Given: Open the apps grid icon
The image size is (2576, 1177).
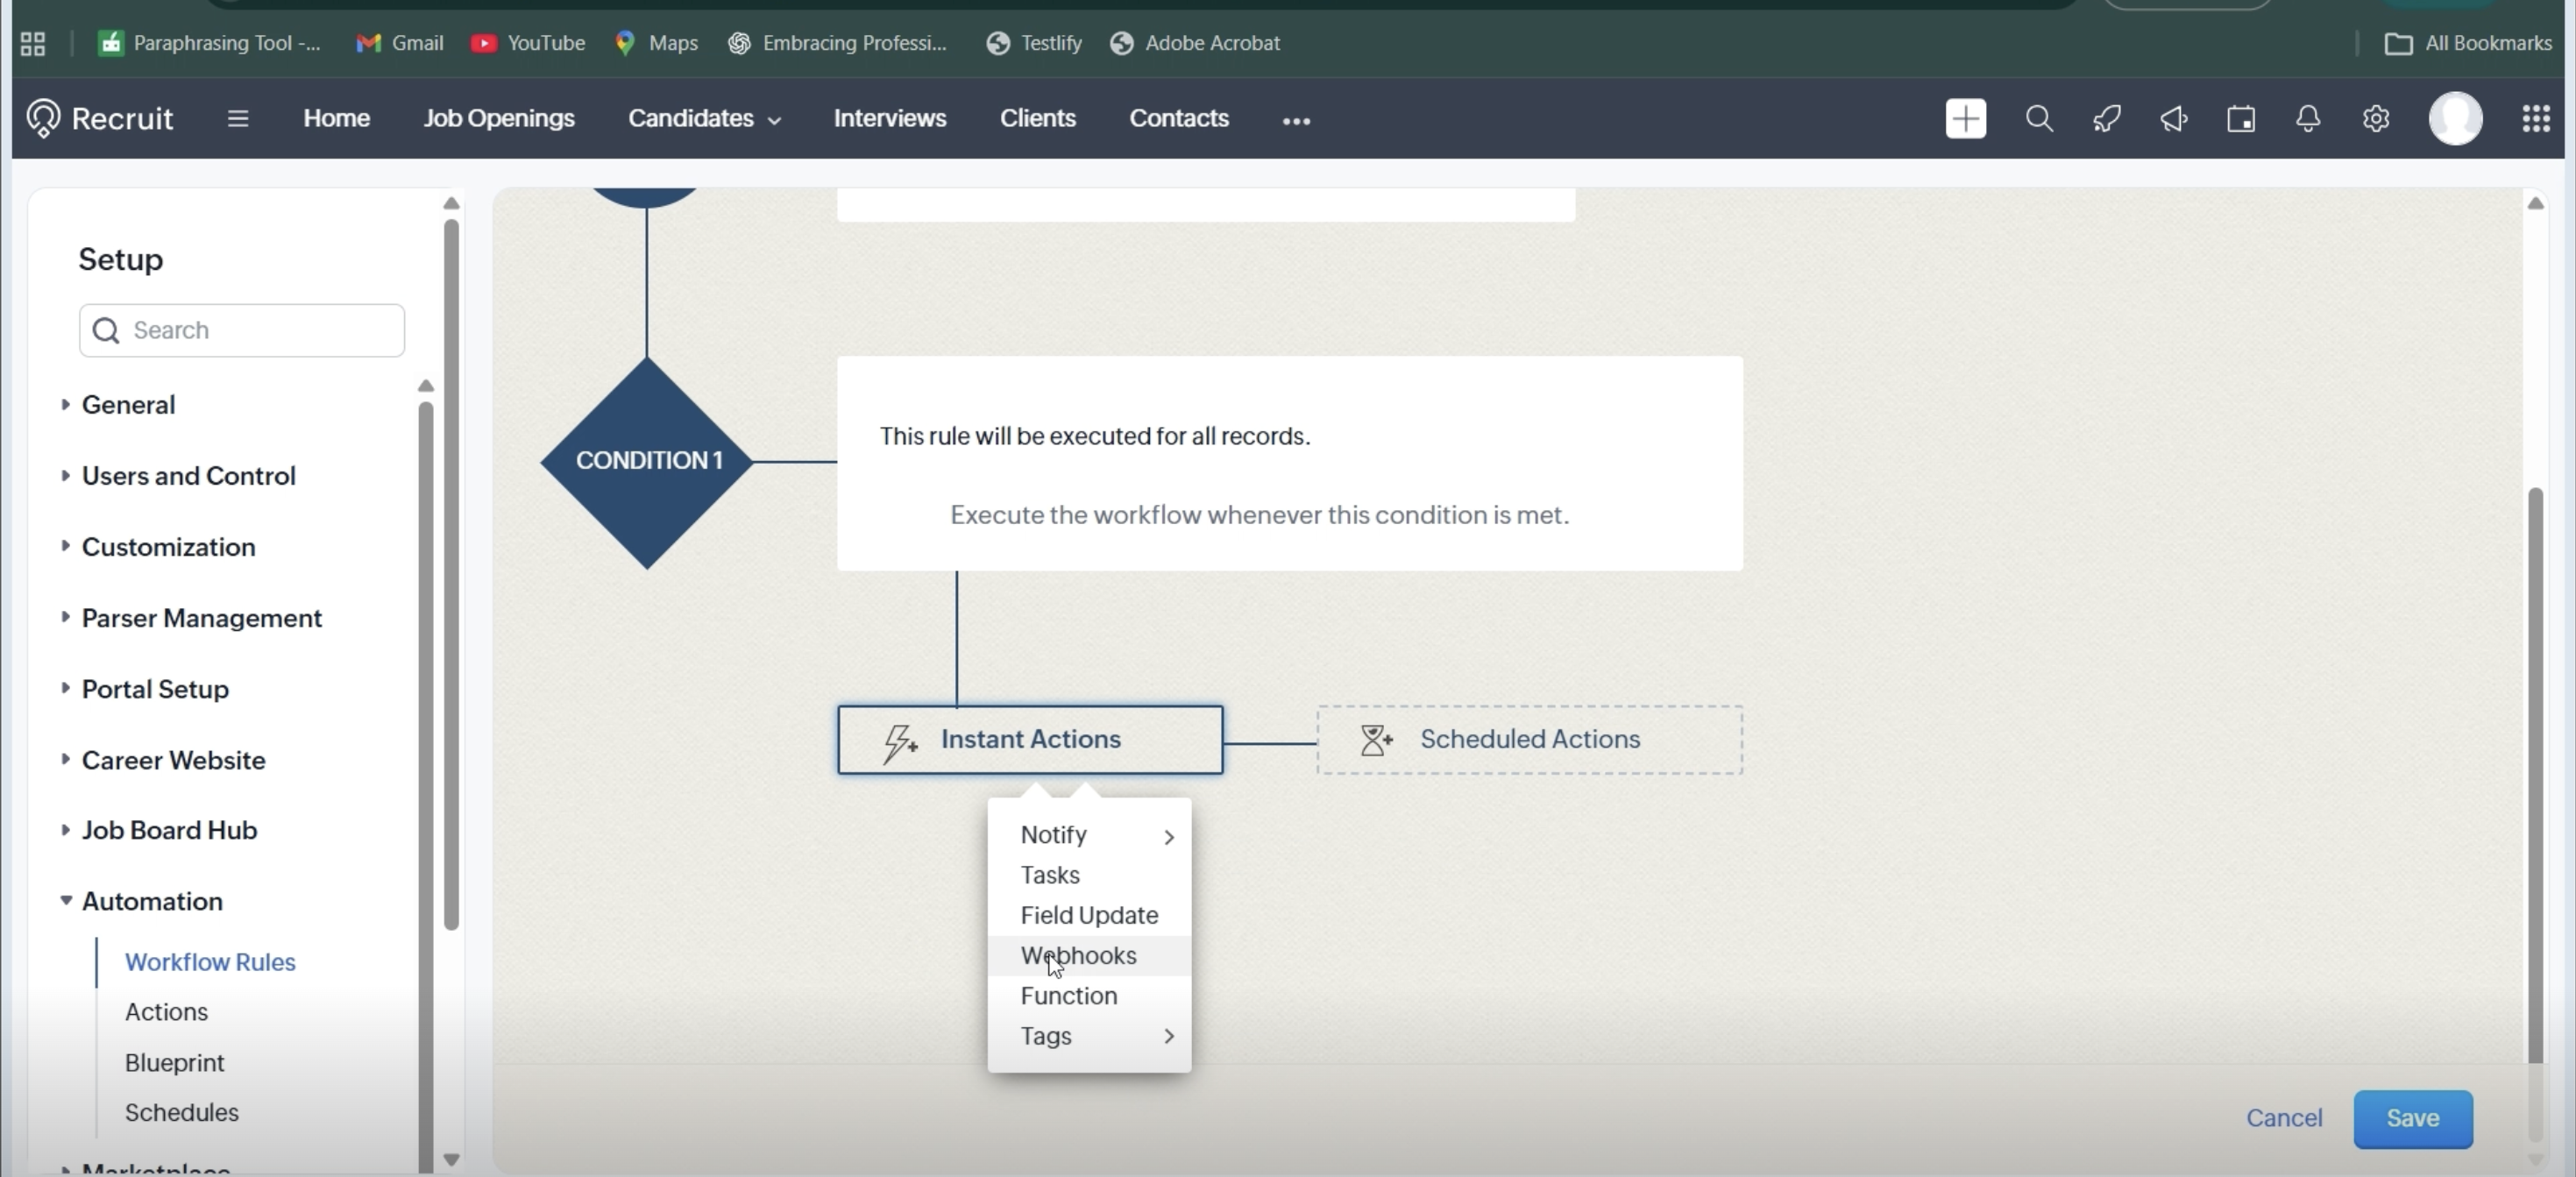Looking at the screenshot, I should (x=2535, y=119).
